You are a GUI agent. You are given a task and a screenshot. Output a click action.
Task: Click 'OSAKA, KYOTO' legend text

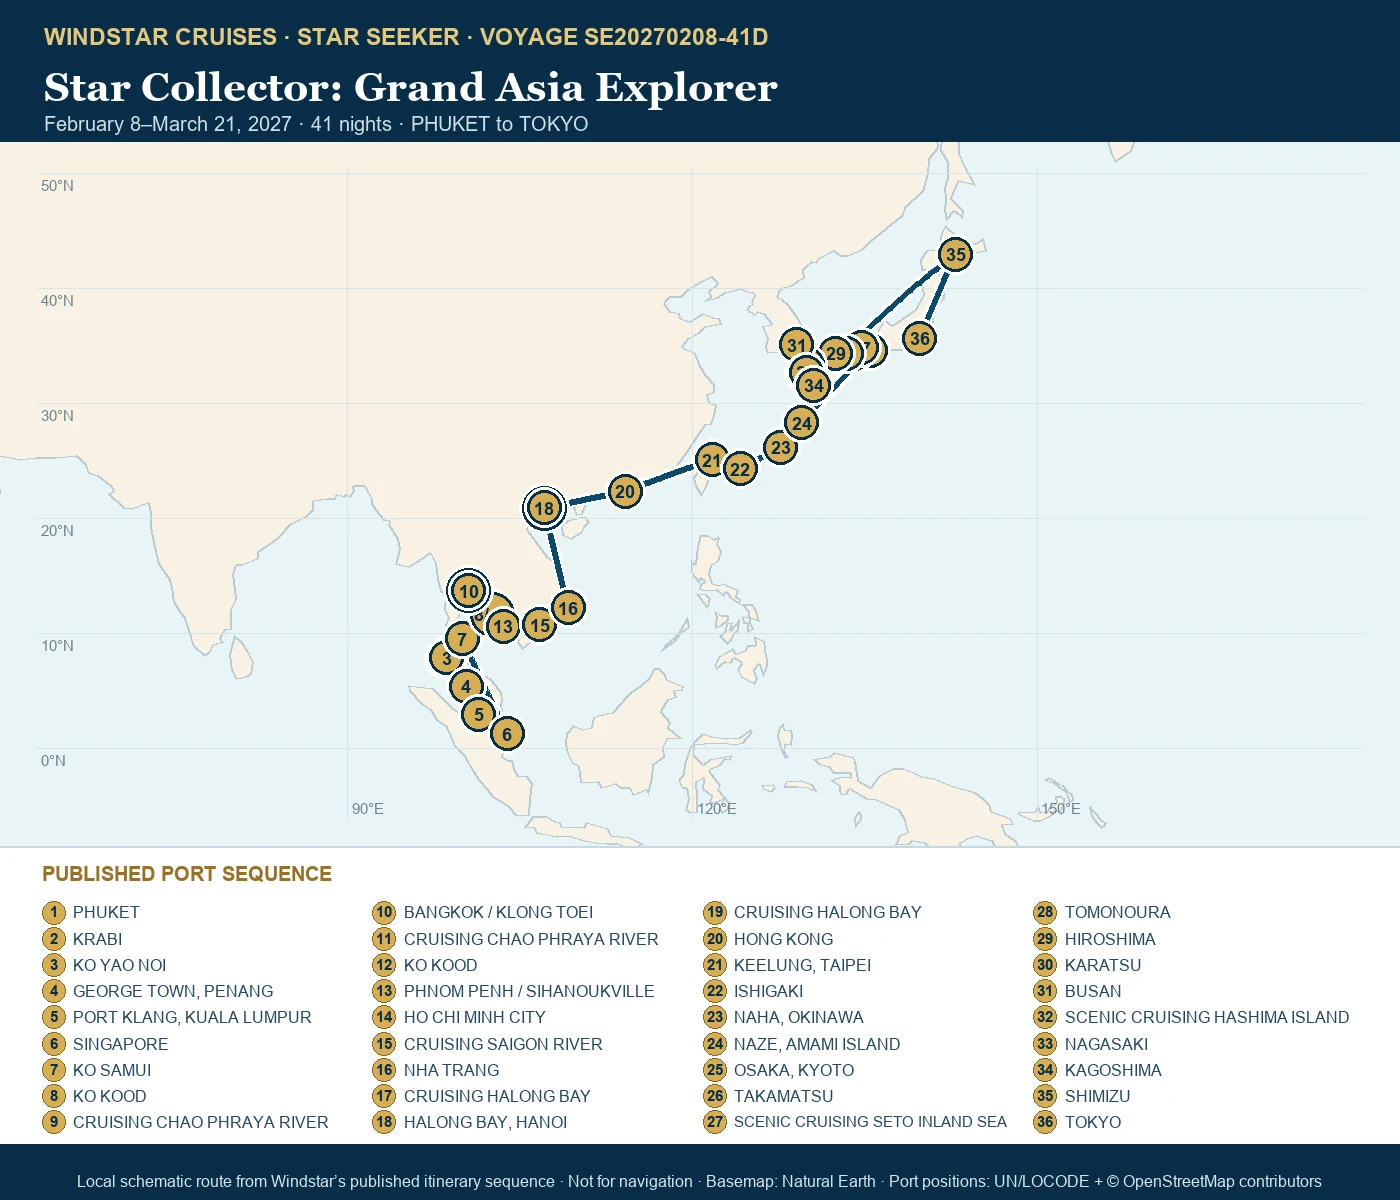point(794,1070)
